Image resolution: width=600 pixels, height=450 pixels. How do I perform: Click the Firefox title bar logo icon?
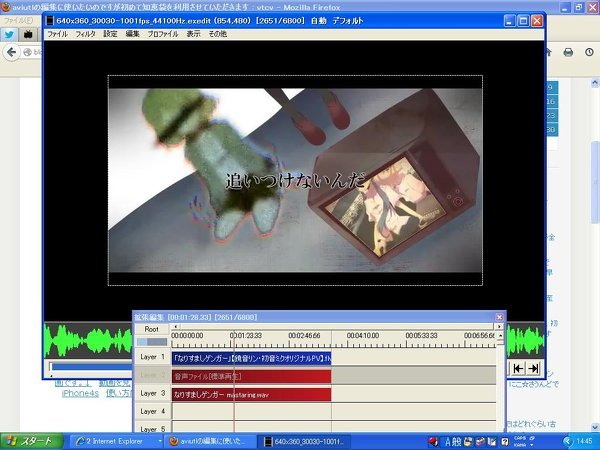click(x=5, y=6)
